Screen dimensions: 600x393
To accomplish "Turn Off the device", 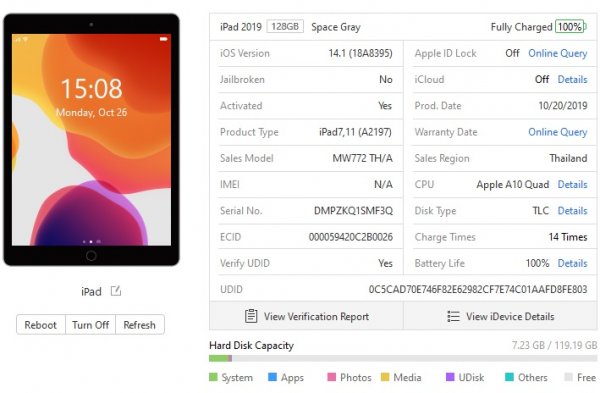I will 90,325.
